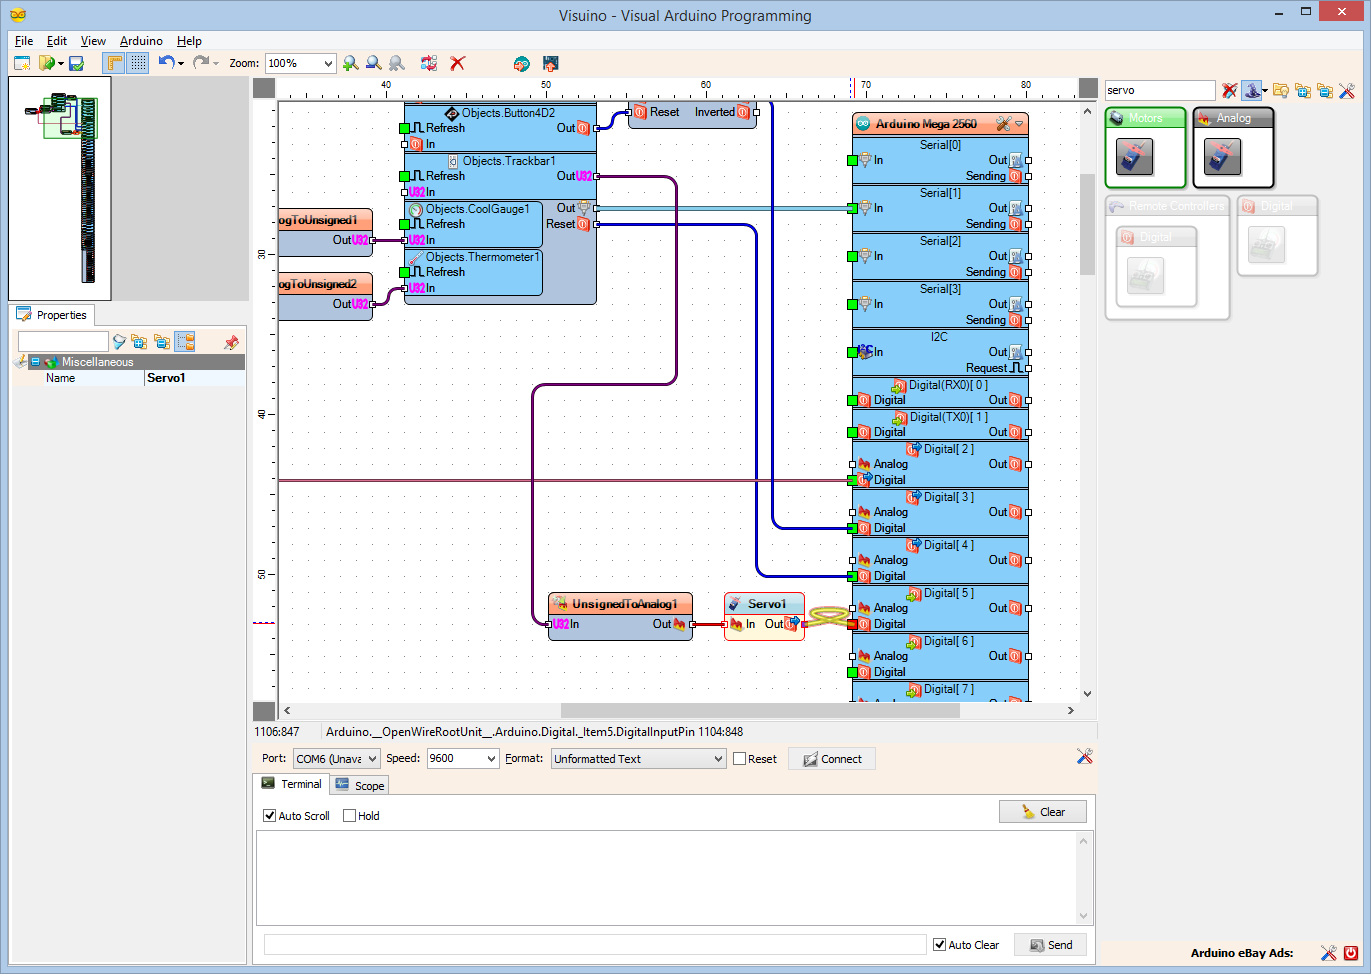Click the Connect button

[x=831, y=758]
